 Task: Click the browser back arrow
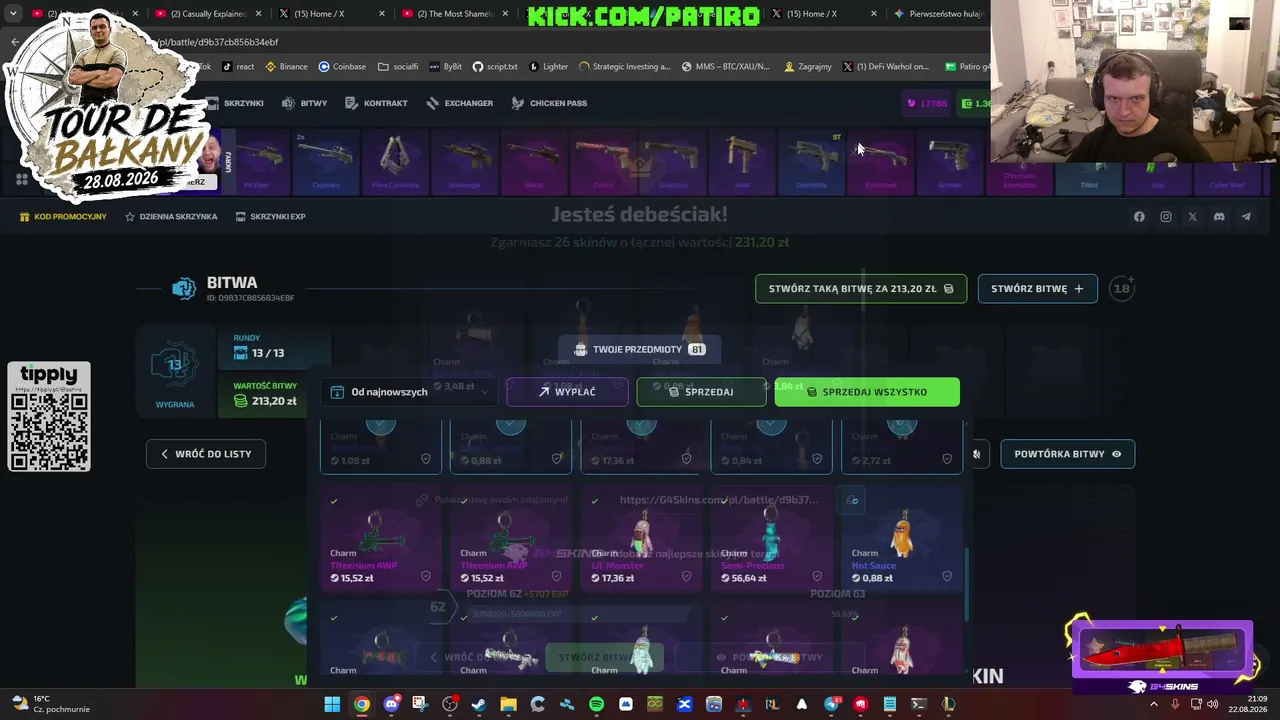click(14, 42)
